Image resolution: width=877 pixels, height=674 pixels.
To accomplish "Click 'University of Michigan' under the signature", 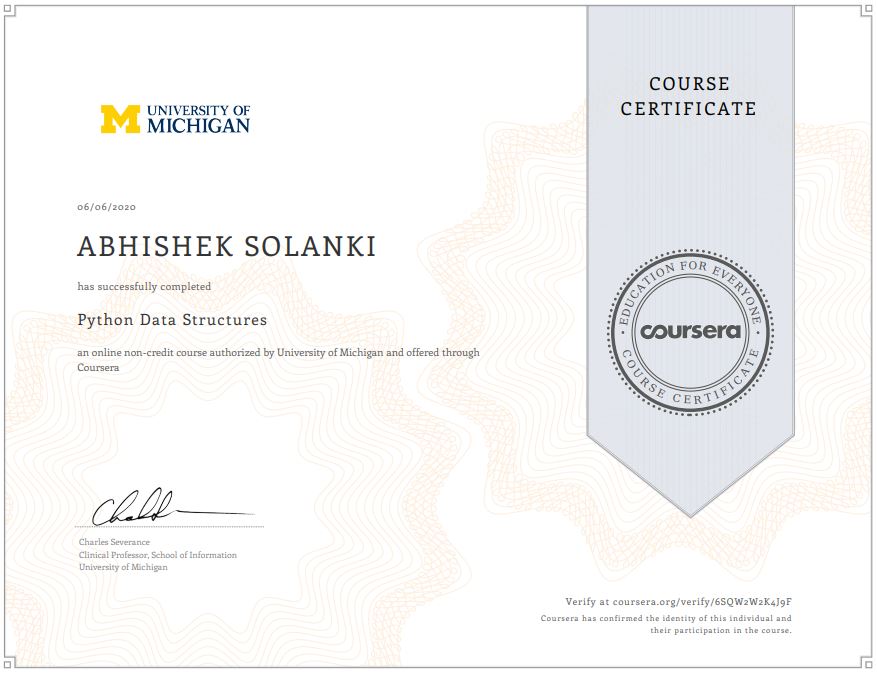I will [123, 567].
